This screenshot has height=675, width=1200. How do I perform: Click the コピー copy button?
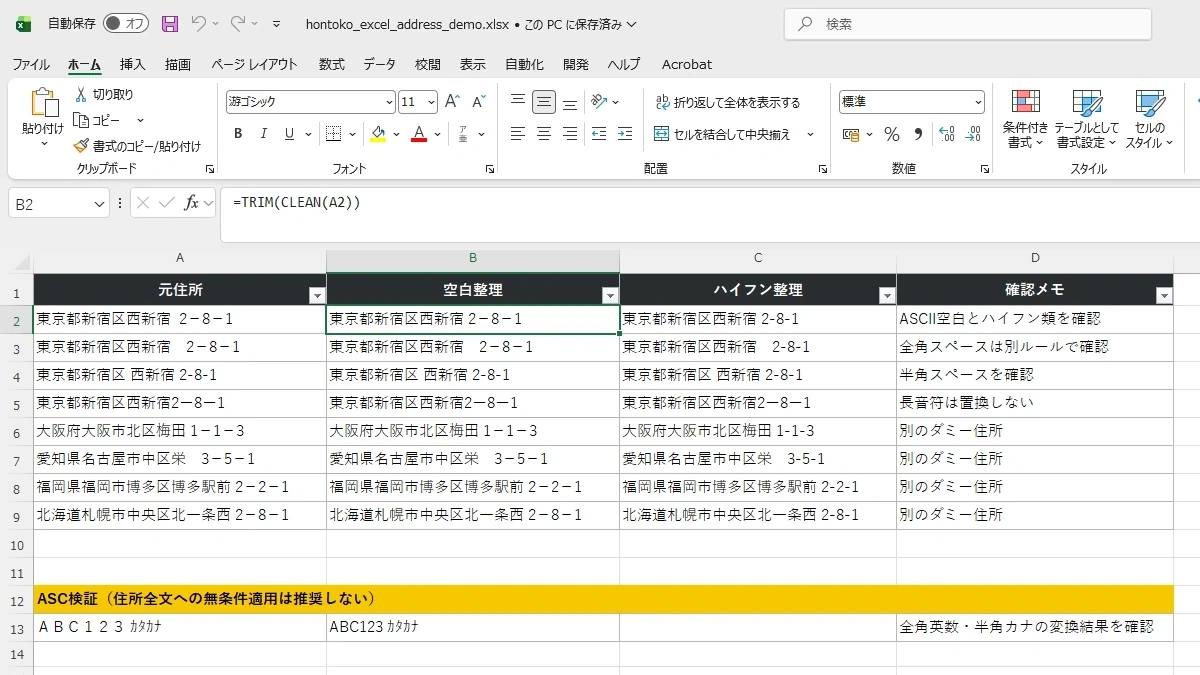98,120
